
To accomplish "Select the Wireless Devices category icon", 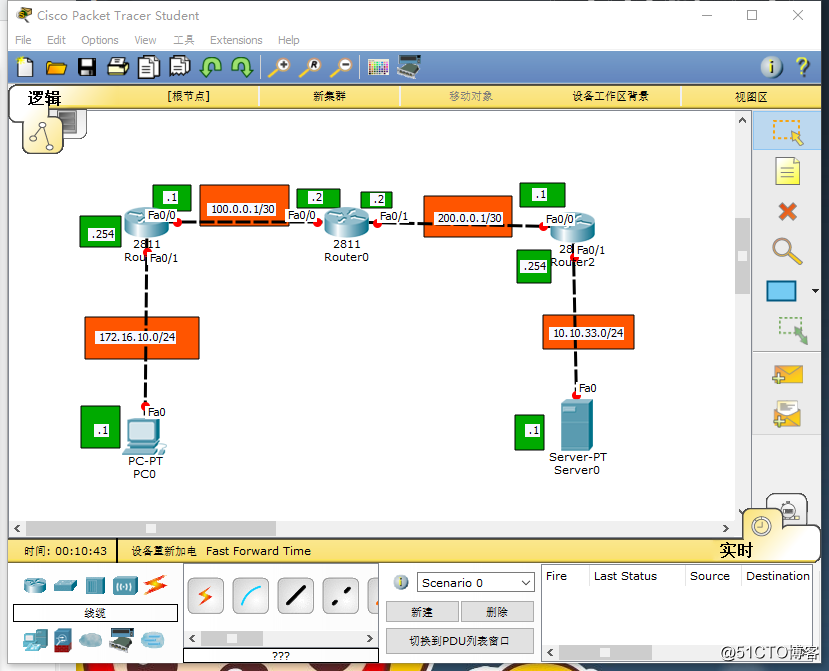I will (125, 585).
